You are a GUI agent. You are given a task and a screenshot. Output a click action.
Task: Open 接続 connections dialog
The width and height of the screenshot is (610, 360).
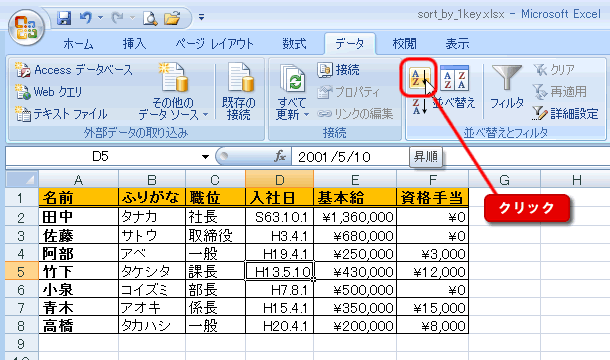click(x=338, y=70)
